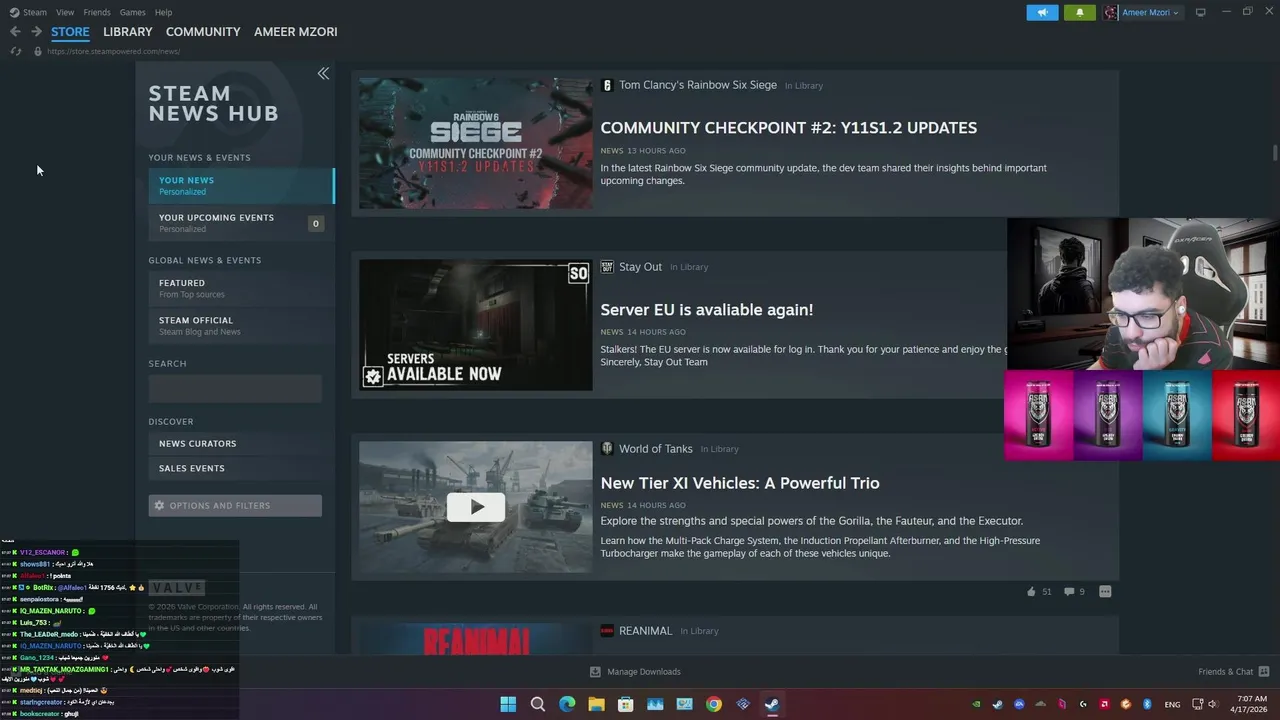1280x720 pixels.
Task: Select Your Upcoming Events
Action: [x=241, y=223]
